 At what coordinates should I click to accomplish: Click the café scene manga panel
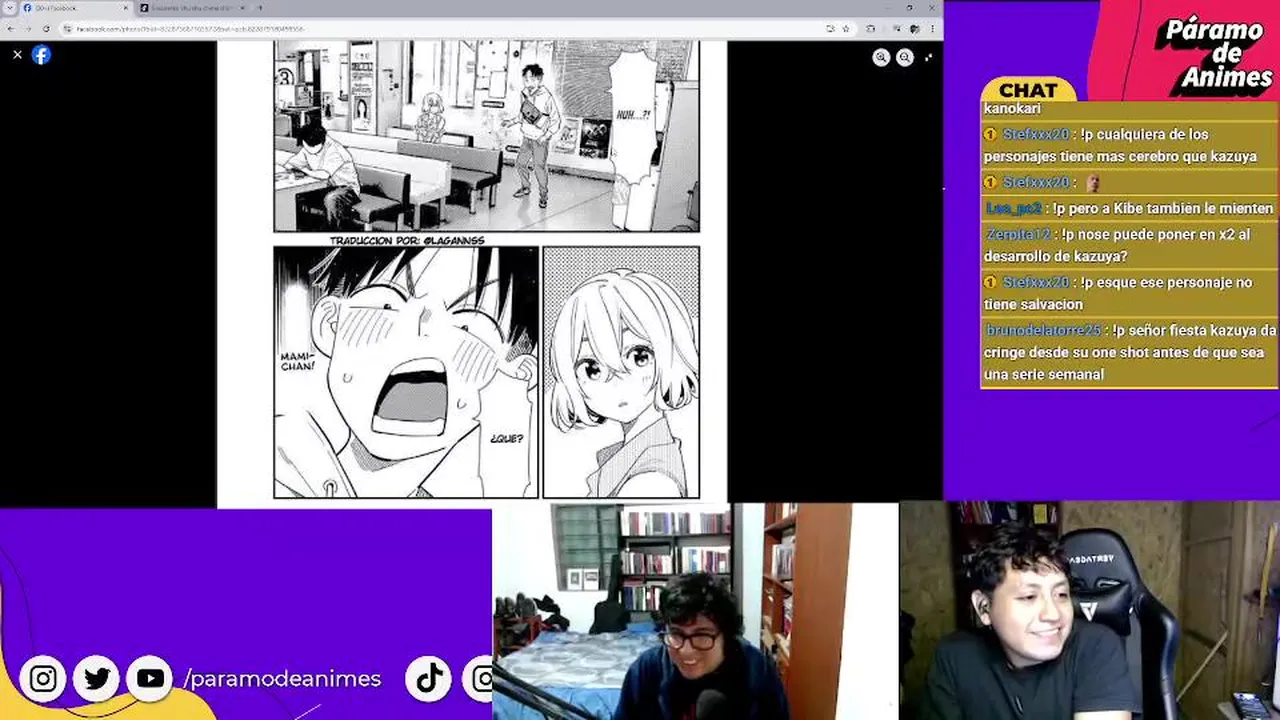[x=486, y=136]
